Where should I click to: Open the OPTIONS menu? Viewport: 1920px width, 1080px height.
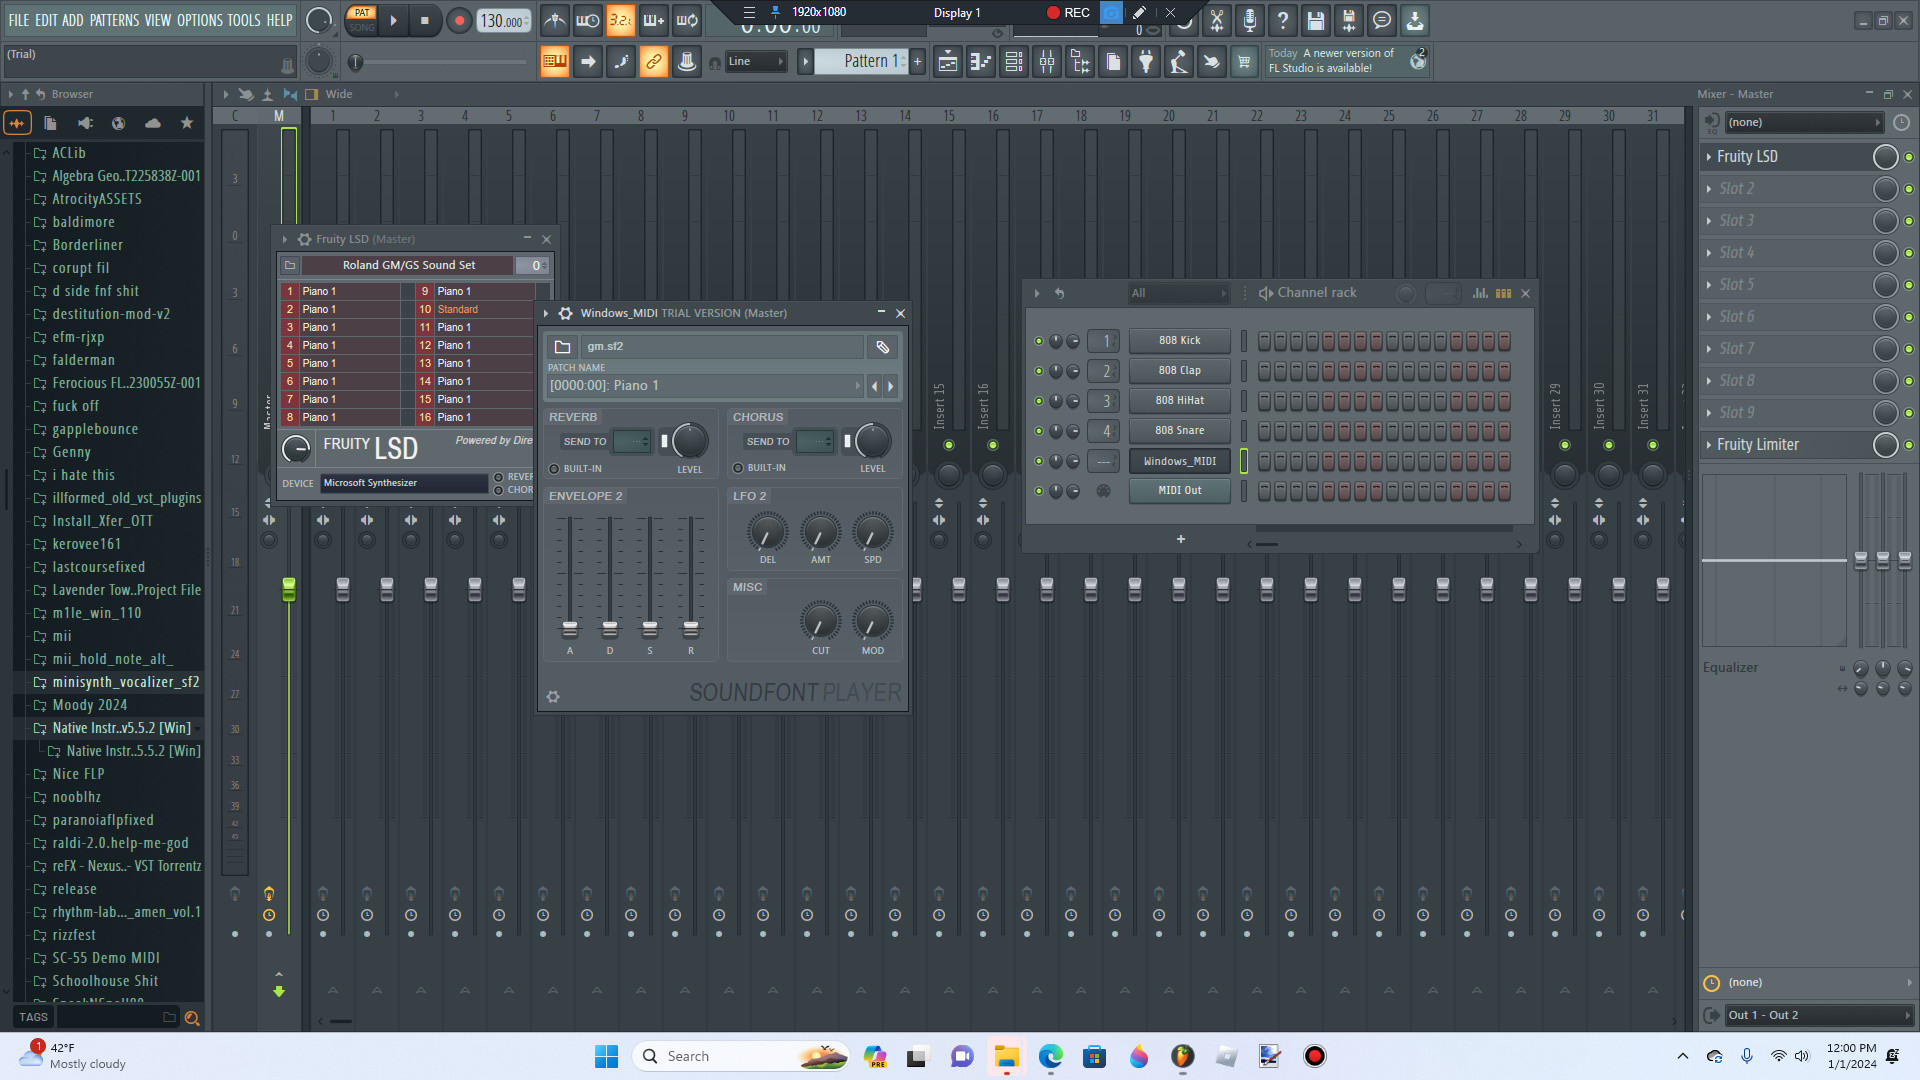click(x=197, y=19)
